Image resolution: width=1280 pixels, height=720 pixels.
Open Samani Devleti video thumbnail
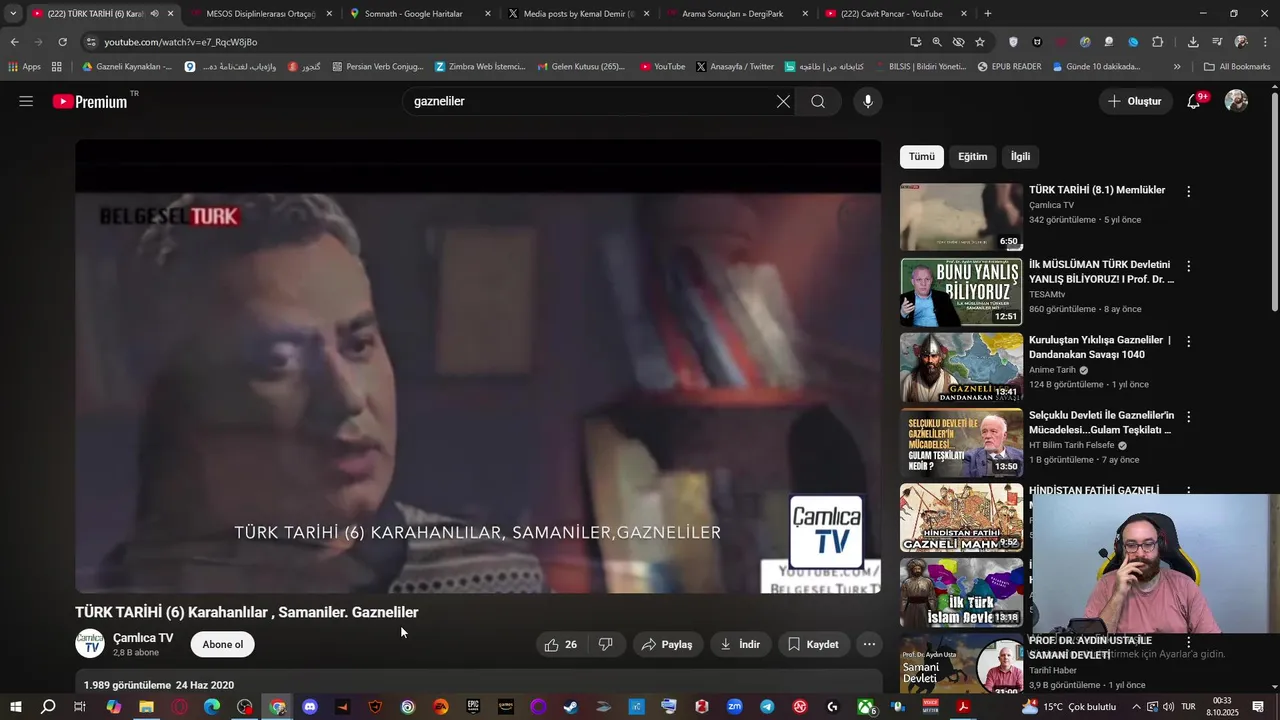(x=961, y=665)
